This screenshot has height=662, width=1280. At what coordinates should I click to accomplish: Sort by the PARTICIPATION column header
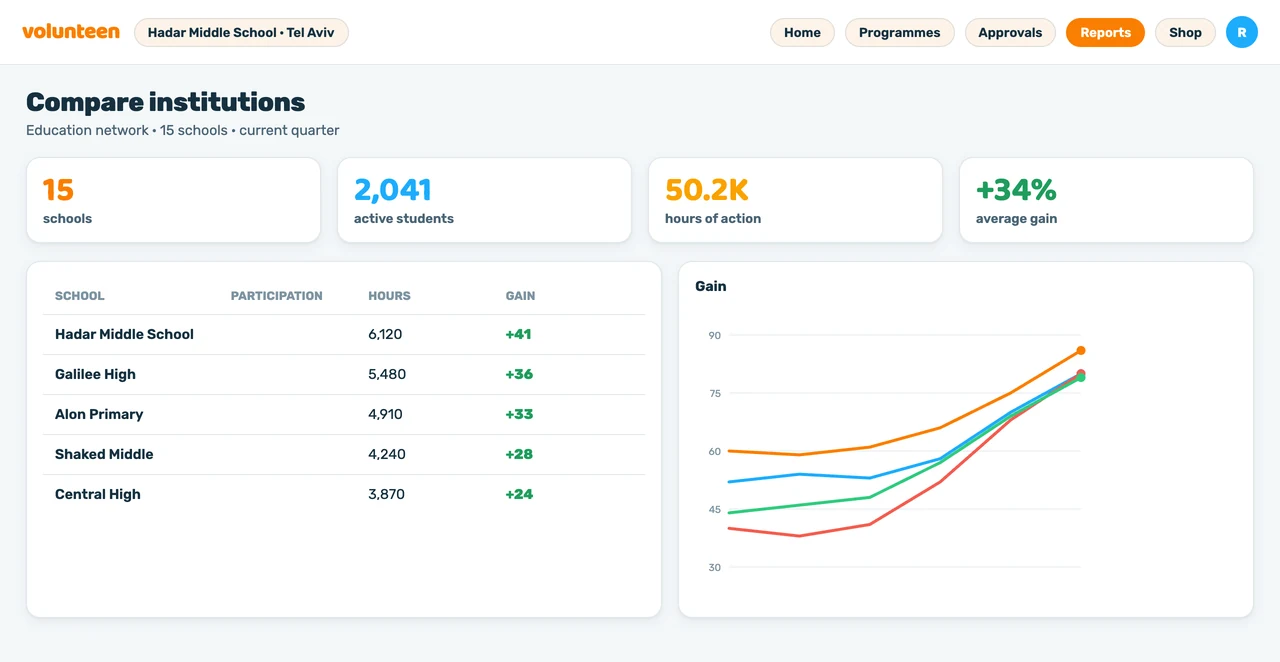click(x=277, y=296)
